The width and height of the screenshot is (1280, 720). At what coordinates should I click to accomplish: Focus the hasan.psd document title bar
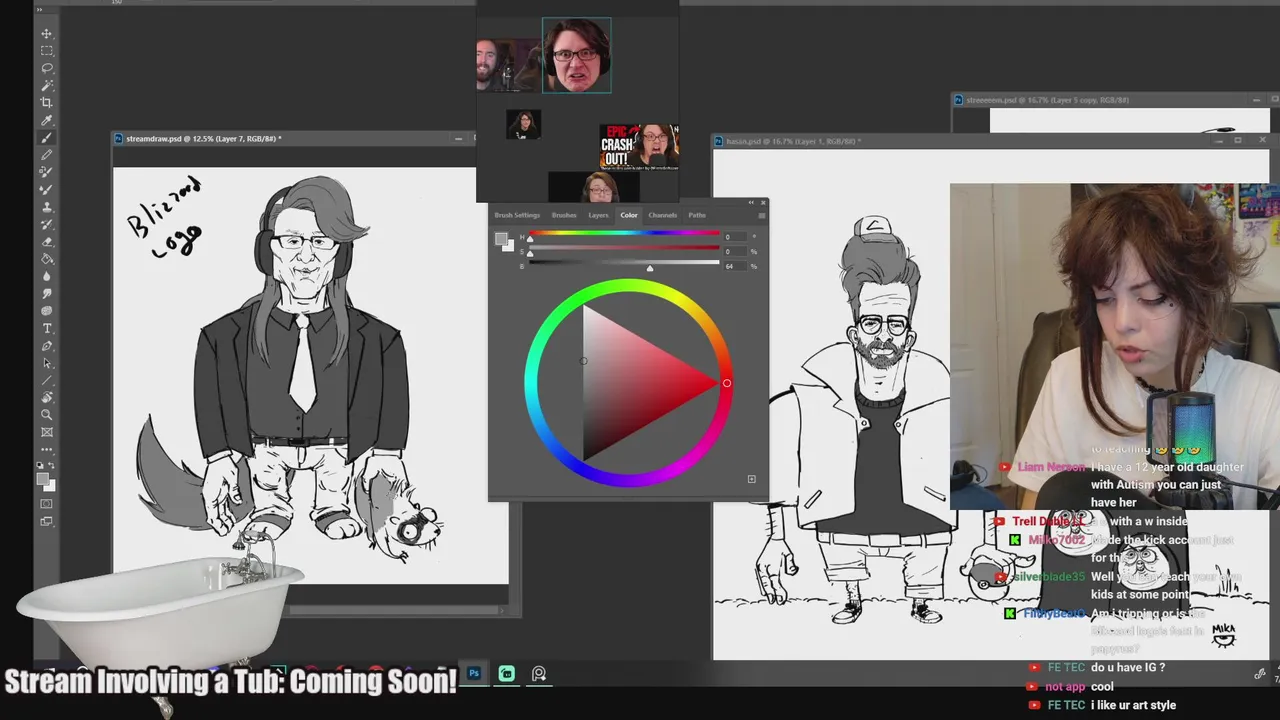coord(991,141)
